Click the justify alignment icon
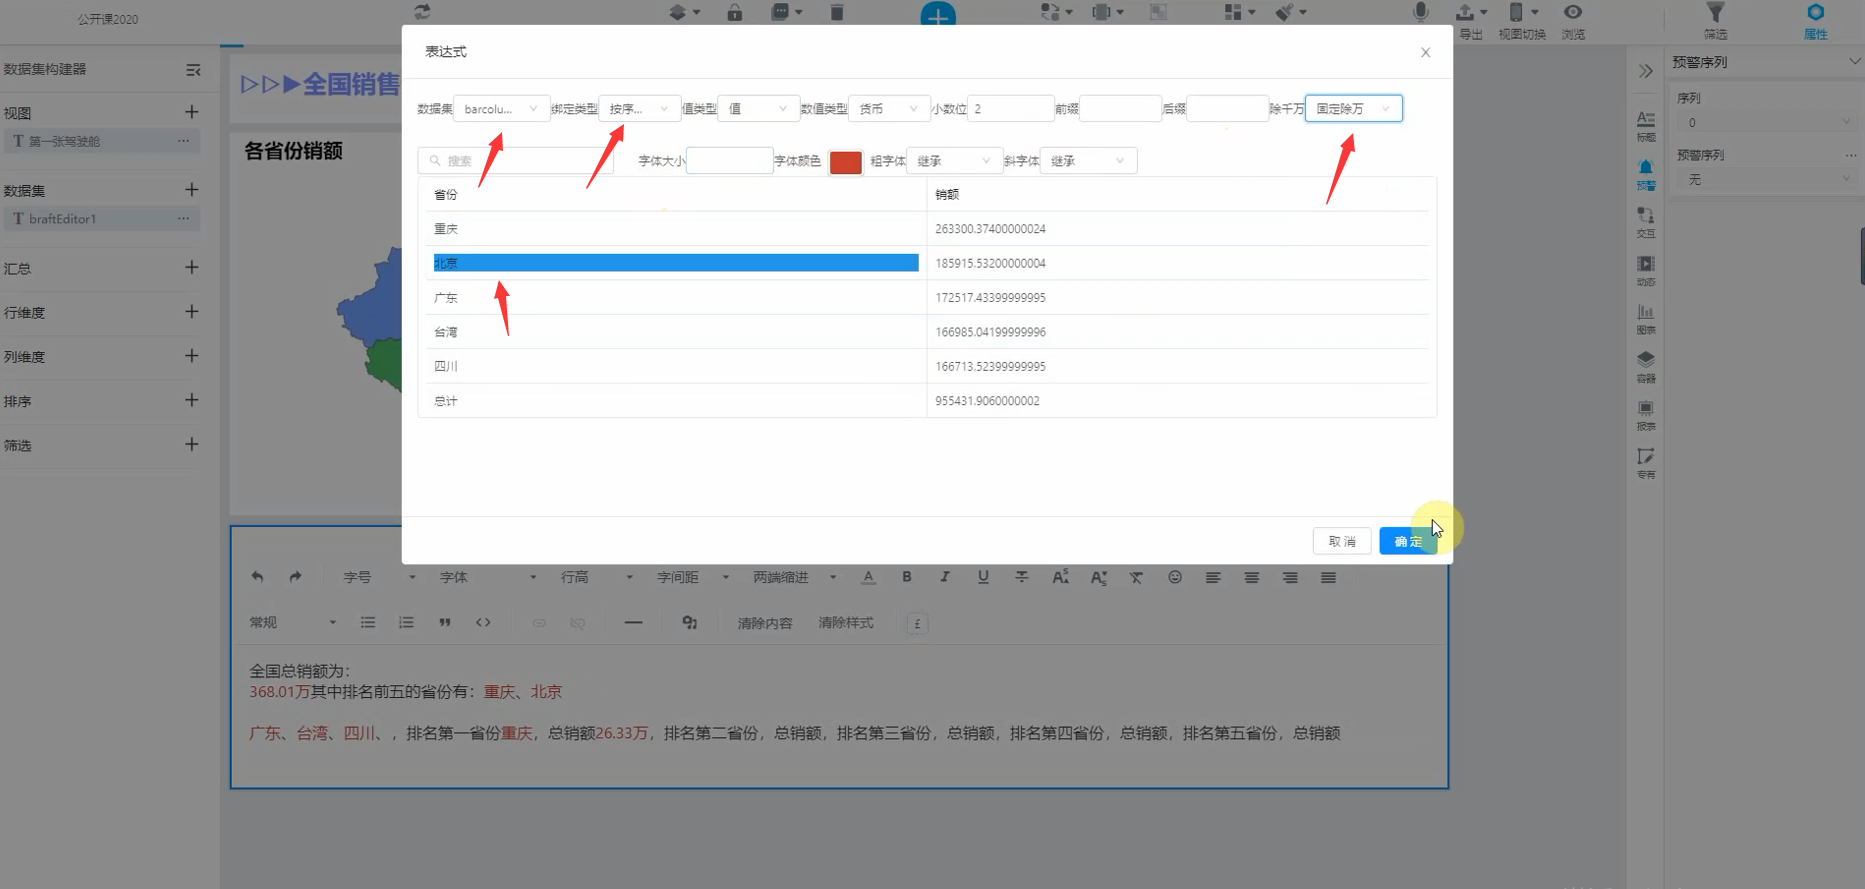Image resolution: width=1865 pixels, height=889 pixels. pyautogui.click(x=1328, y=577)
